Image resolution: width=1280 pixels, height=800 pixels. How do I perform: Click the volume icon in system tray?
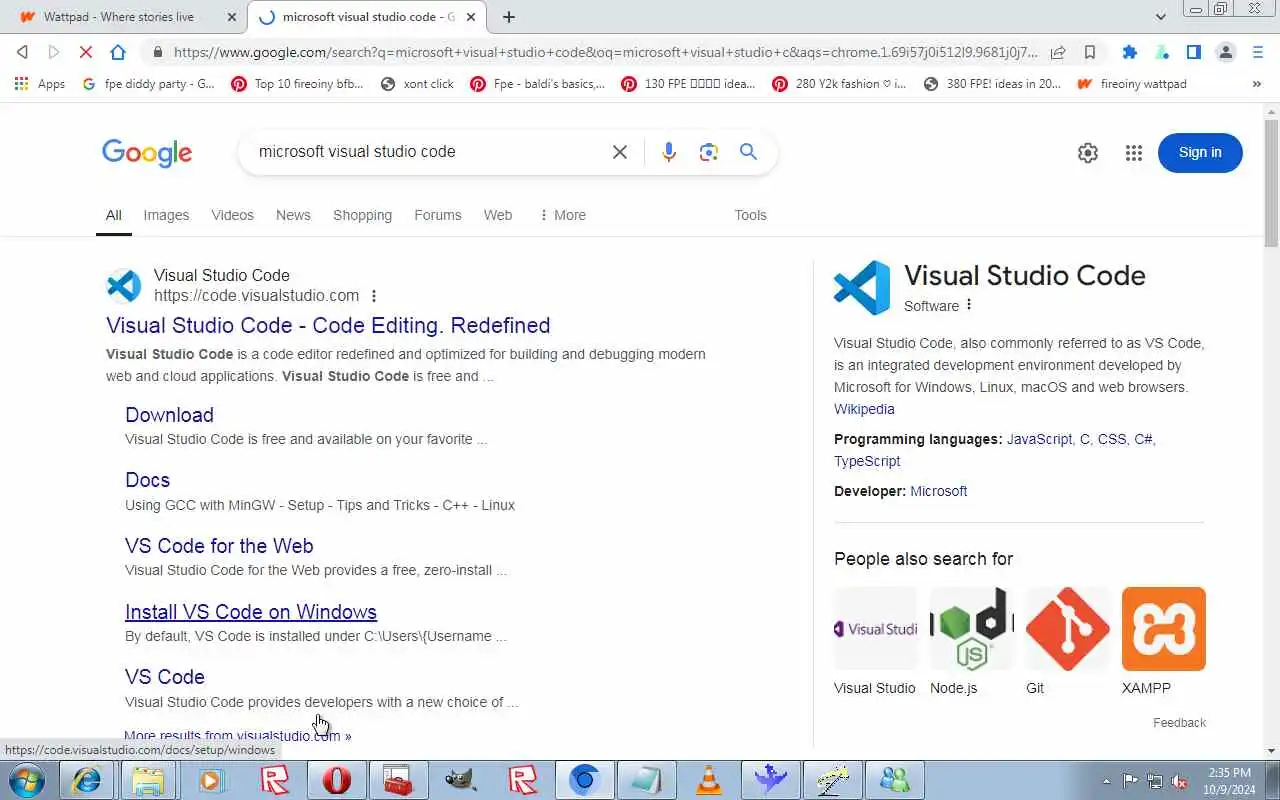(x=1179, y=781)
